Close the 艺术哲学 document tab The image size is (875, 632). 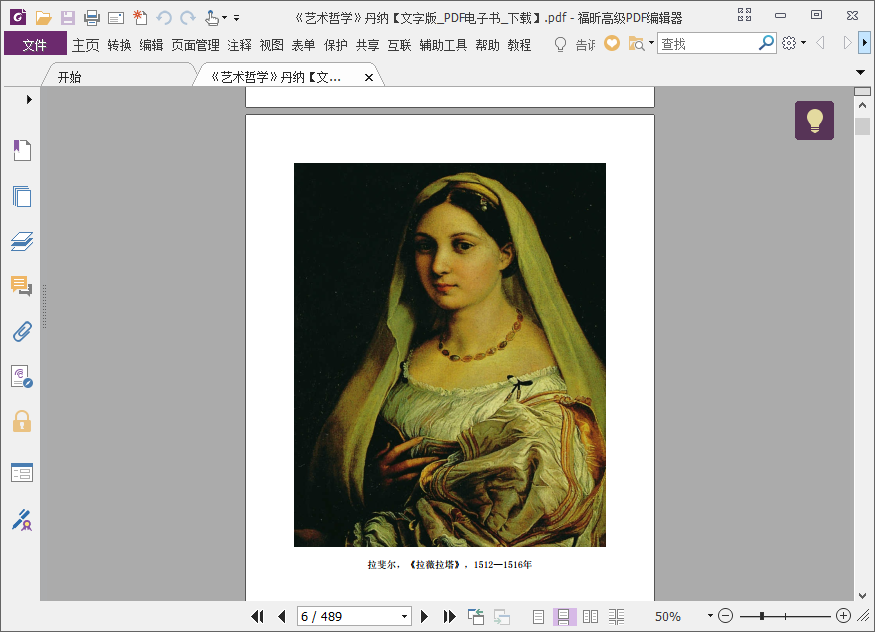point(369,78)
